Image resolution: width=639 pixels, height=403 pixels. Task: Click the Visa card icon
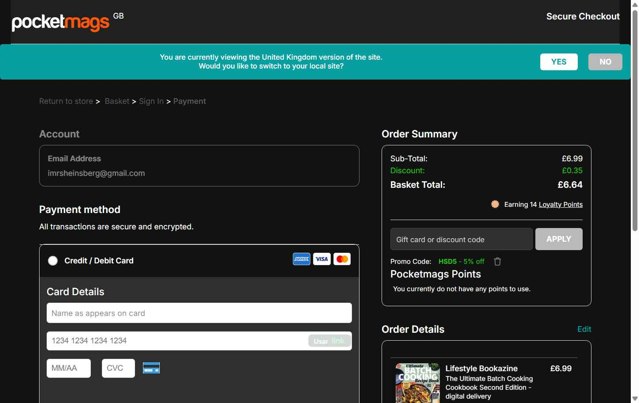pyautogui.click(x=322, y=259)
